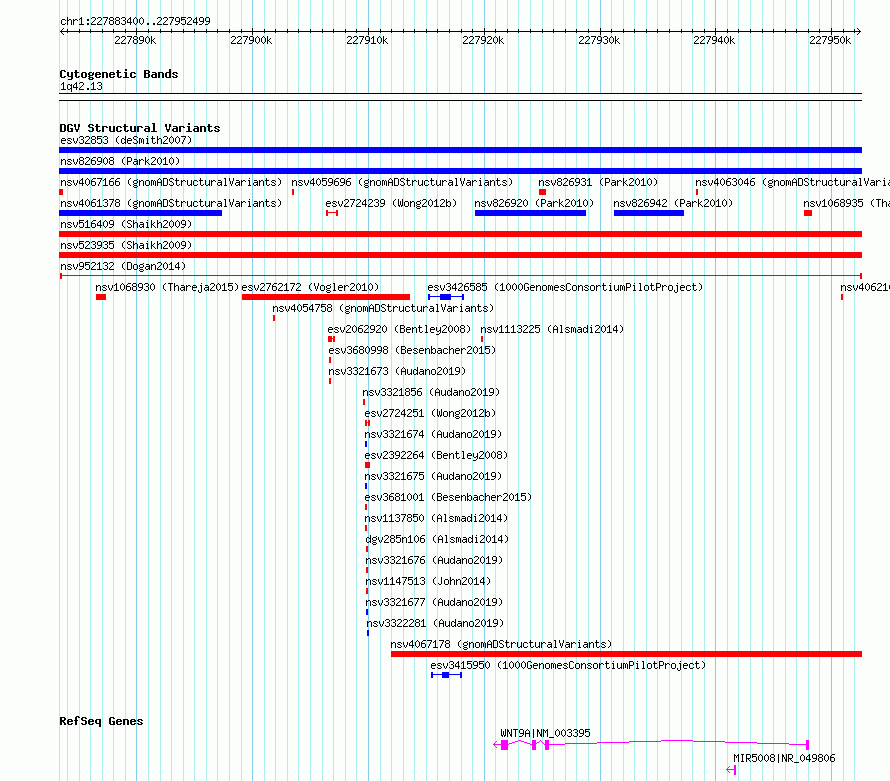
Task: Click the nsv1068935 red marker
Action: coord(808,213)
